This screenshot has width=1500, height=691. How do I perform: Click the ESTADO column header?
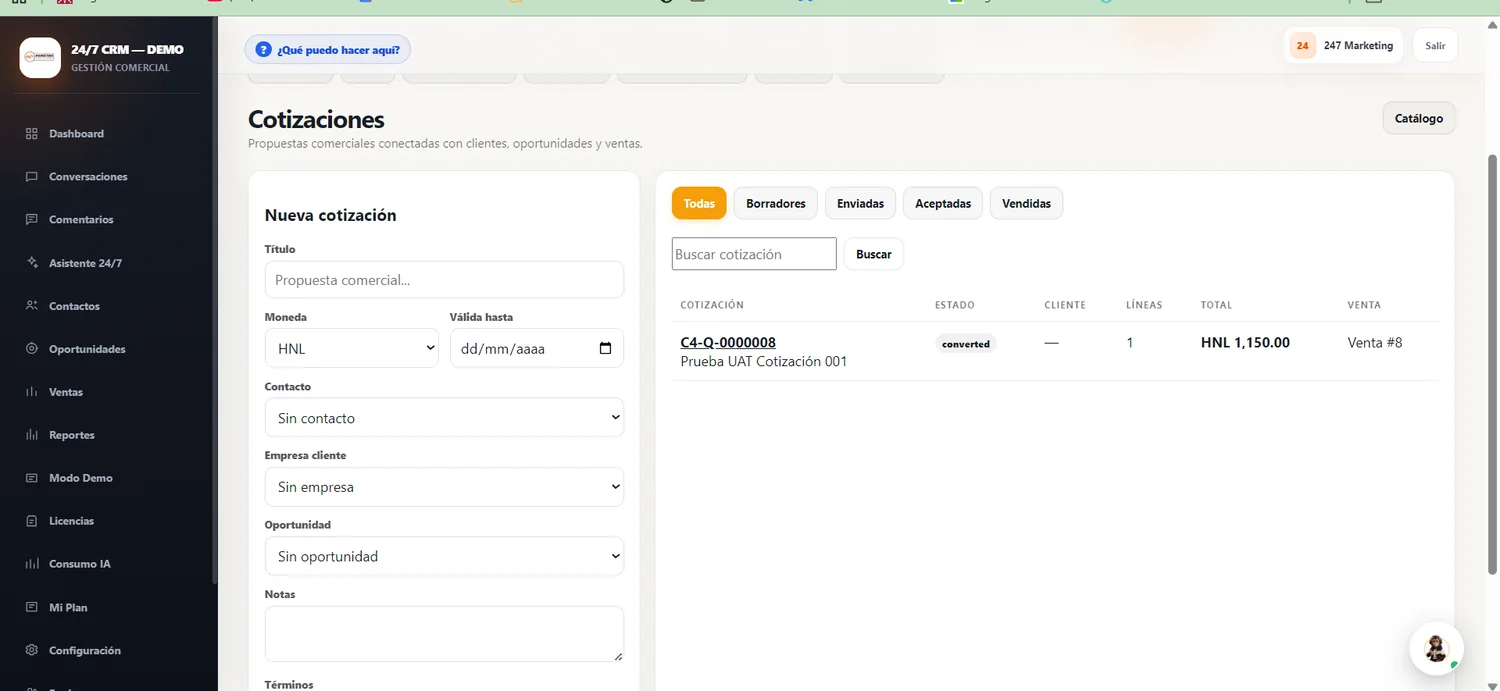[x=955, y=305]
